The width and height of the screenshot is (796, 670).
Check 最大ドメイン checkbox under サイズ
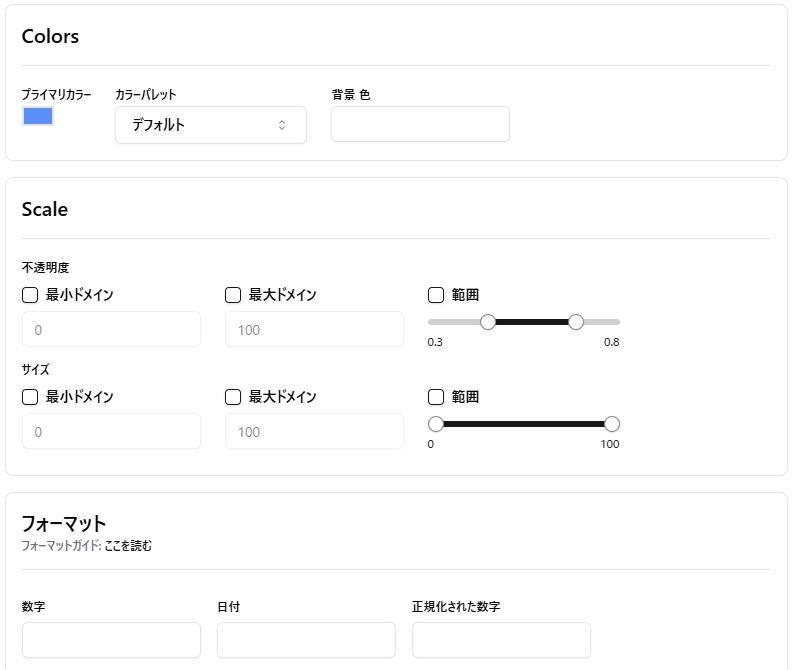233,397
